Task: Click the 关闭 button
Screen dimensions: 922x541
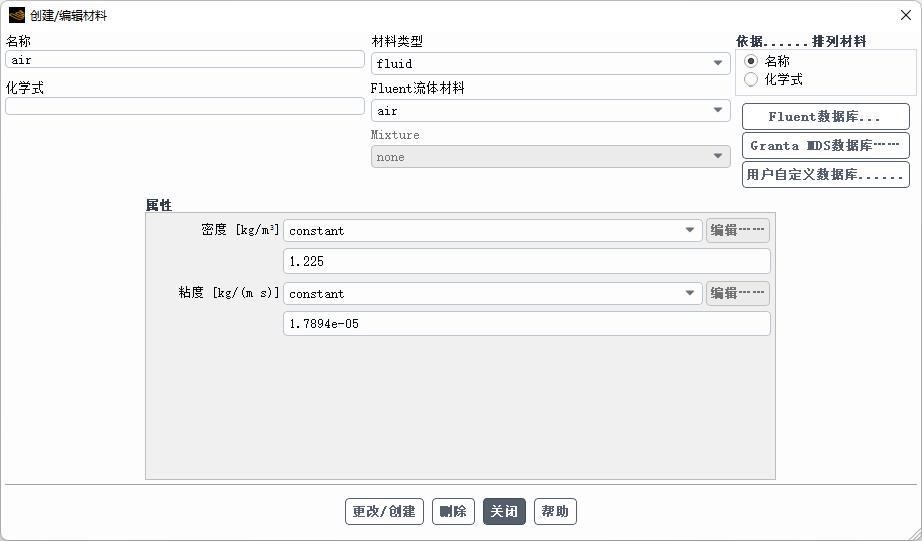Action: [504, 512]
